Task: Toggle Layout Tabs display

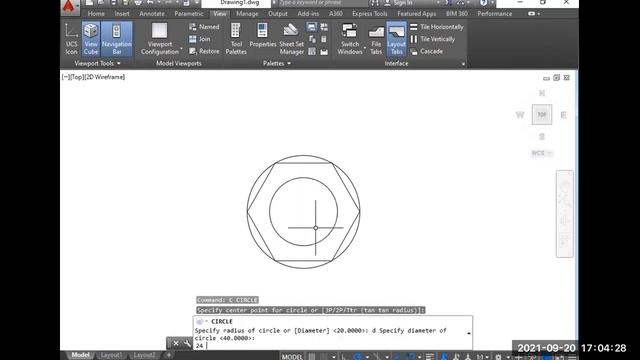Action: coord(396,39)
